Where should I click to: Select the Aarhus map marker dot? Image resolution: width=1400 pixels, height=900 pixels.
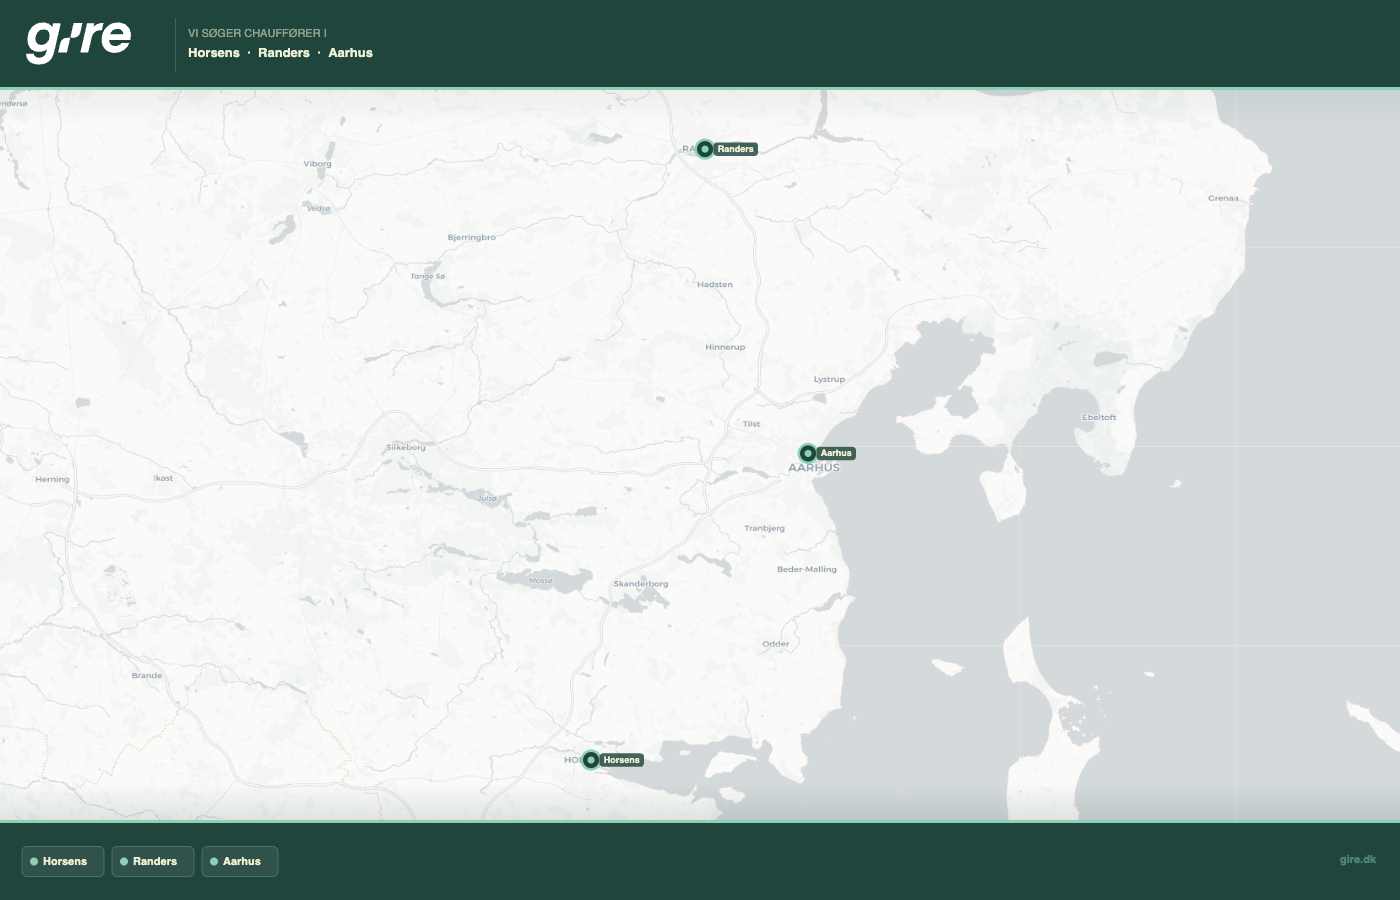808,453
